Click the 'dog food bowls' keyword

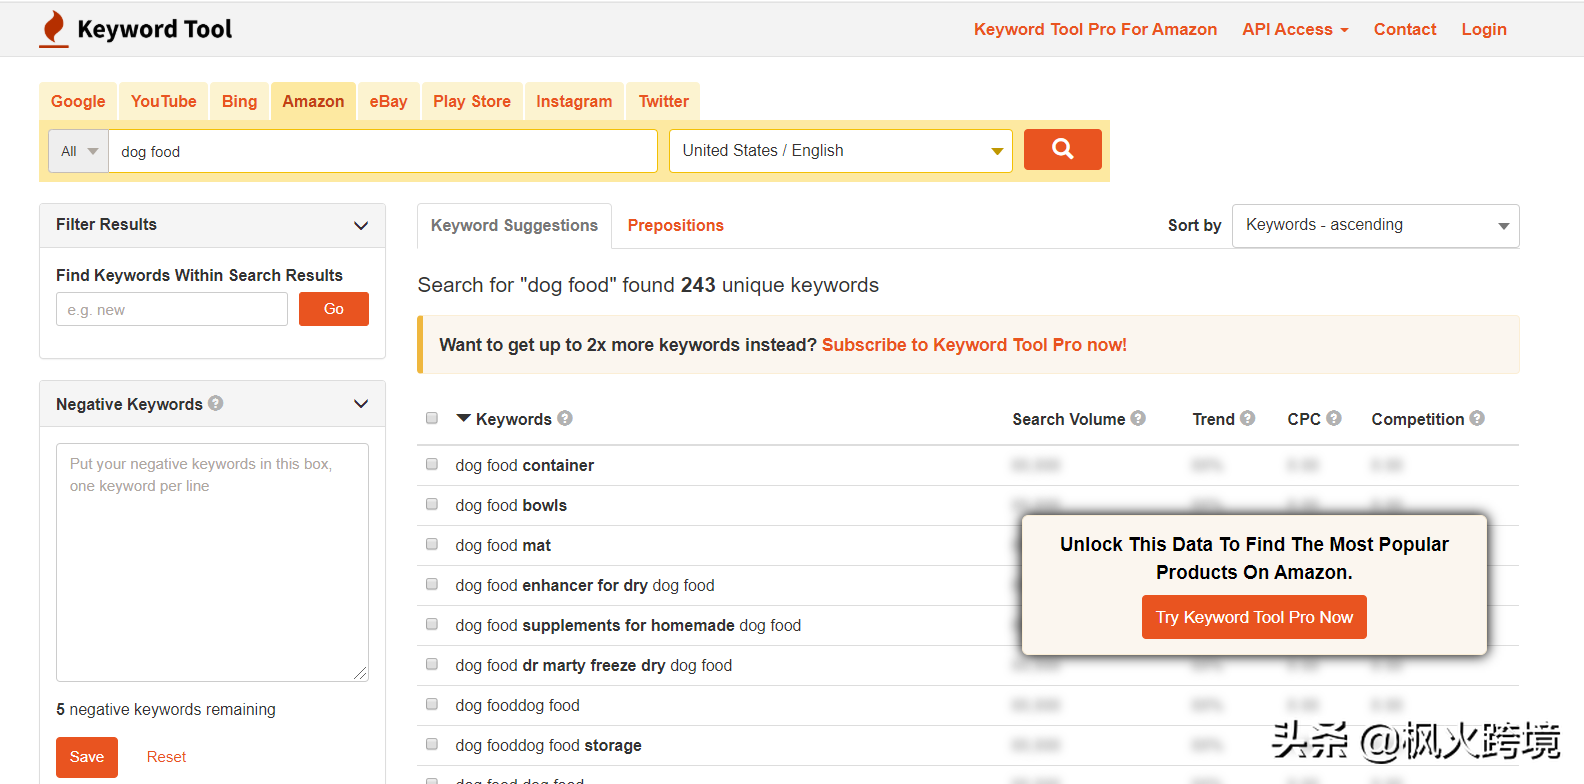coord(511,505)
